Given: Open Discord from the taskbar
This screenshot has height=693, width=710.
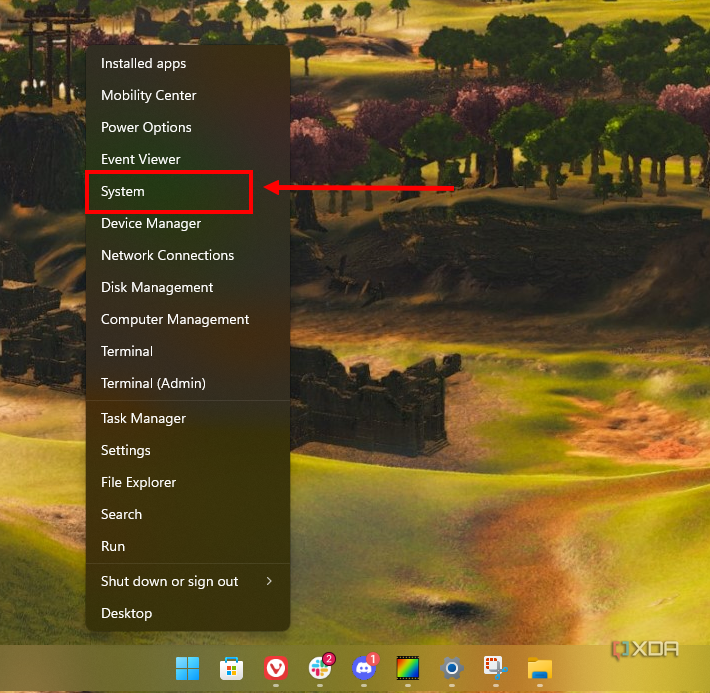Looking at the screenshot, I should click(364, 668).
